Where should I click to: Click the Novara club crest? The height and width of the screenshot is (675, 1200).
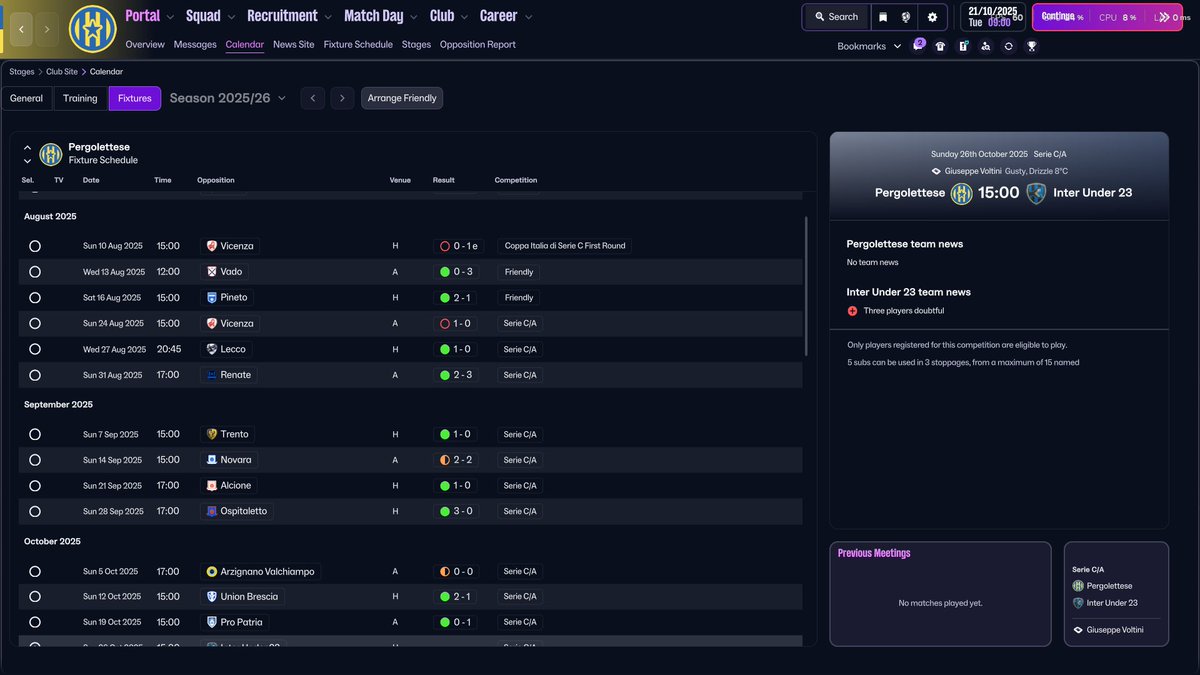pos(212,460)
